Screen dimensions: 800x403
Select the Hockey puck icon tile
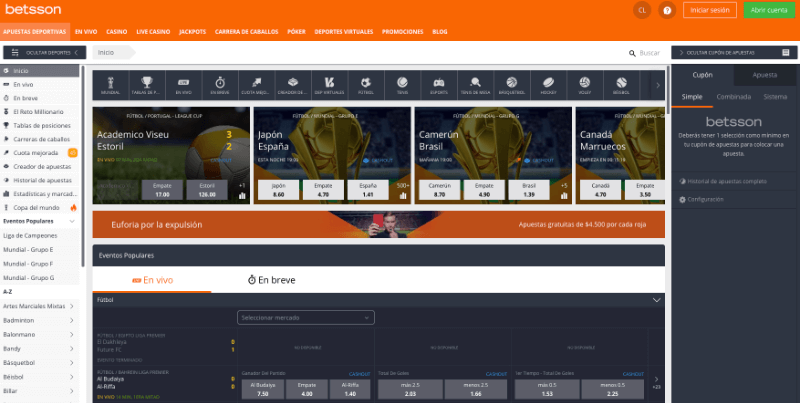click(x=548, y=85)
